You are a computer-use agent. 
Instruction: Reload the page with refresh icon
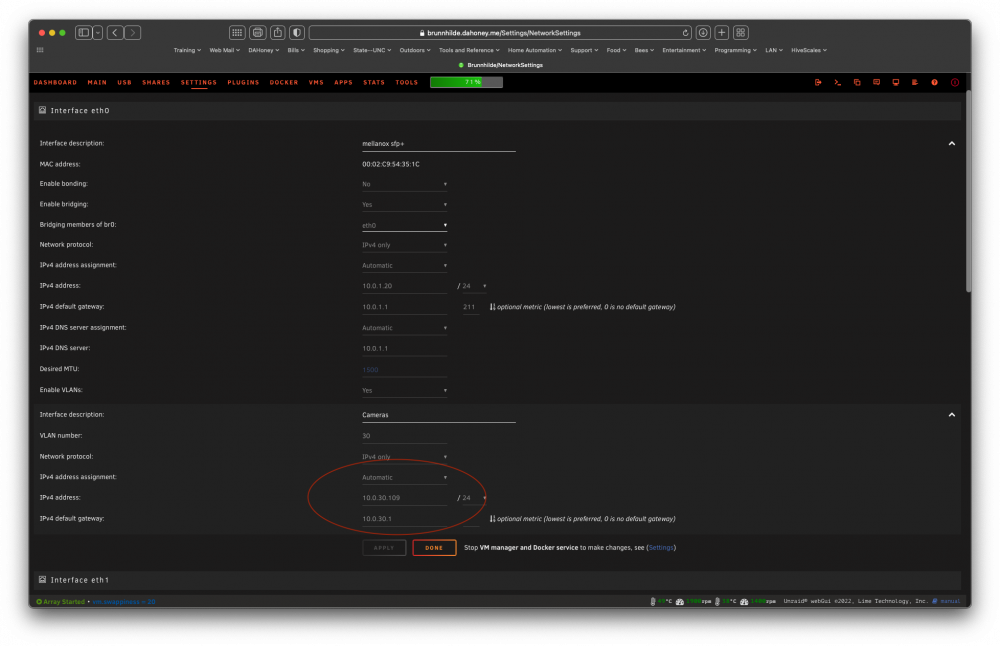click(686, 33)
